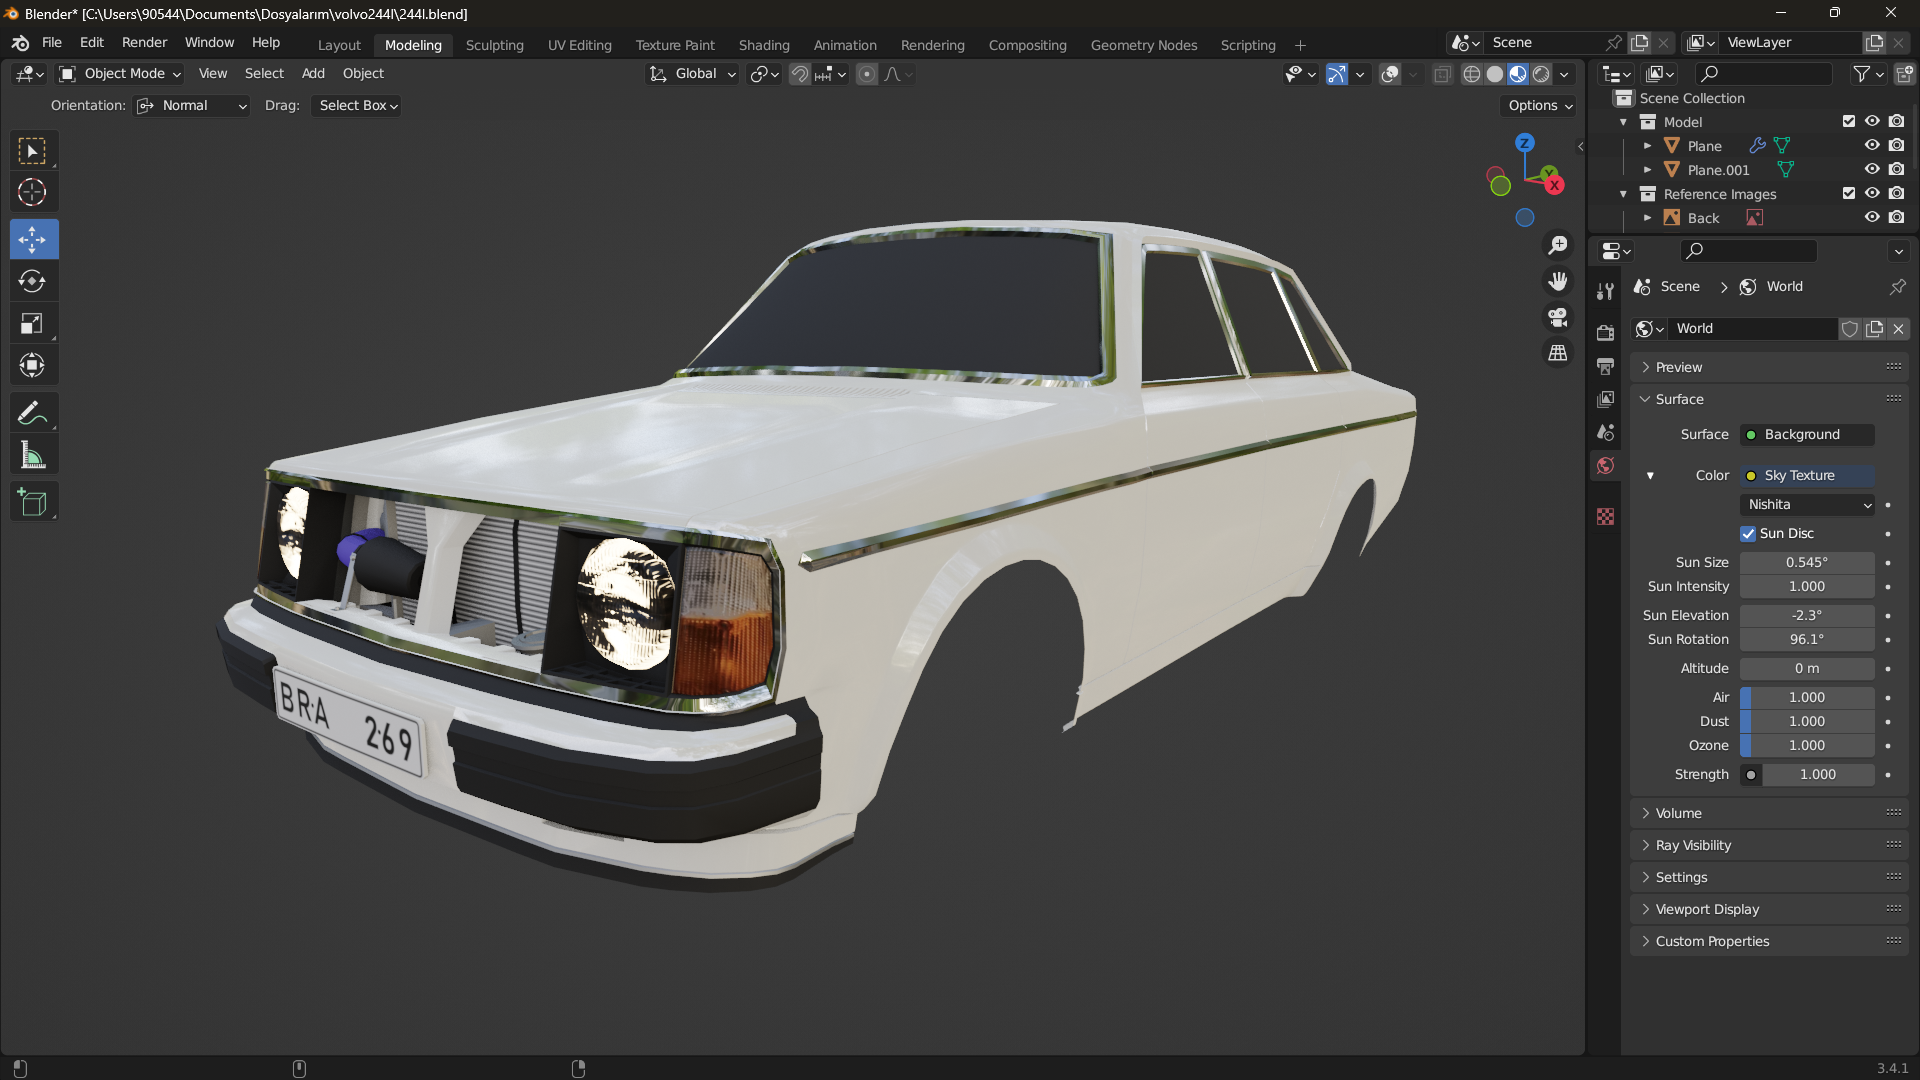Image resolution: width=1920 pixels, height=1080 pixels.
Task: Click the Select Cursor tool
Action: 32,192
